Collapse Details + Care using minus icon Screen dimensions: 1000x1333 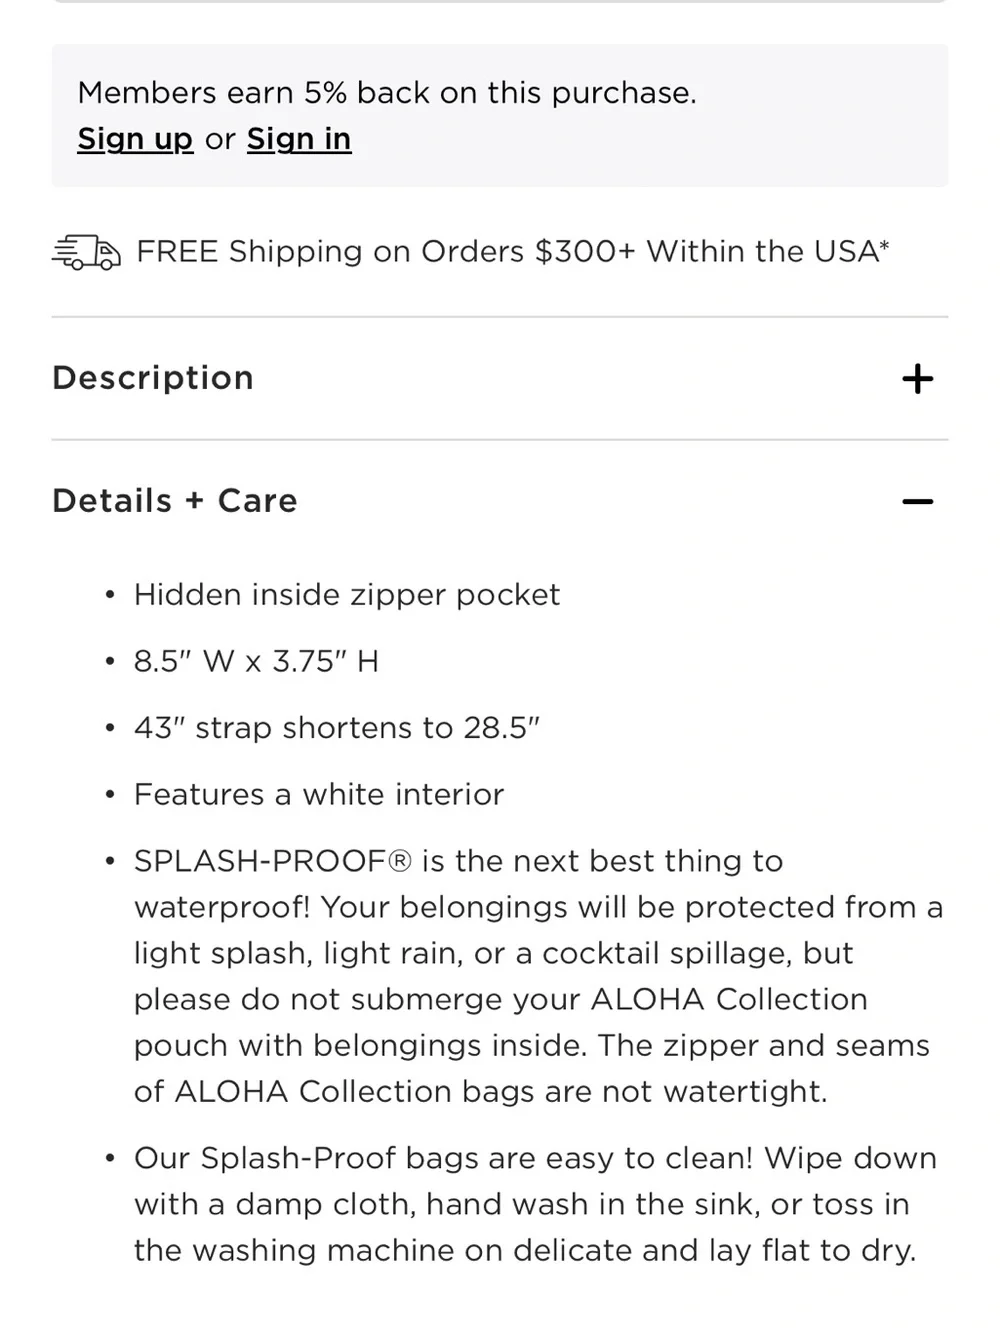point(917,501)
